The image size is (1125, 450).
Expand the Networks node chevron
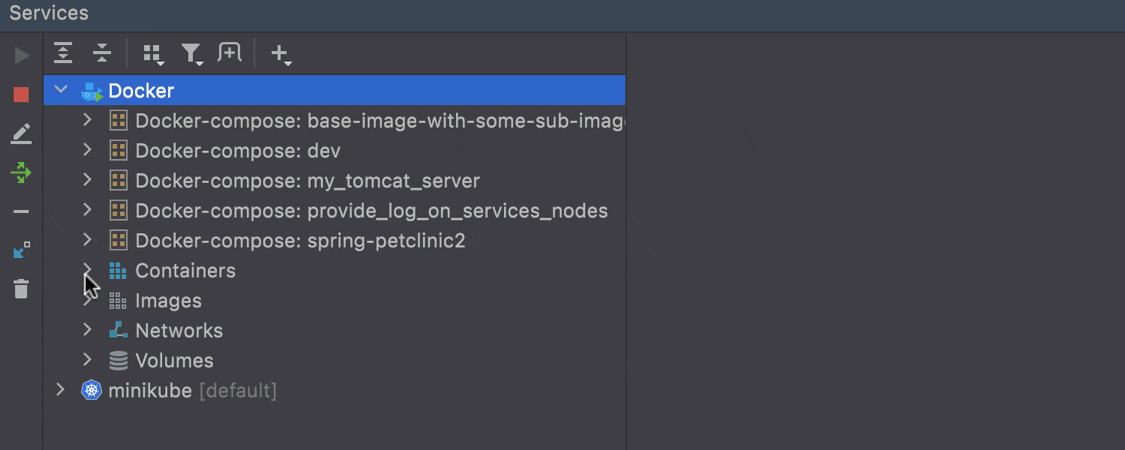[88, 329]
